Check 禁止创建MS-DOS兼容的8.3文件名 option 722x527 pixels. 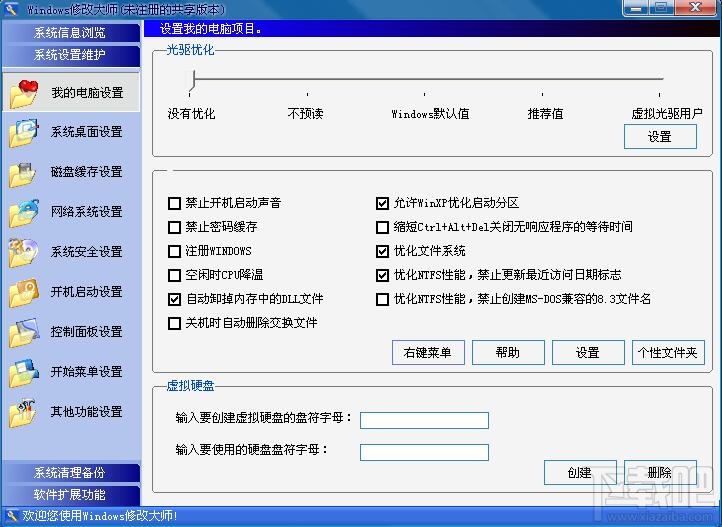[x=382, y=299]
